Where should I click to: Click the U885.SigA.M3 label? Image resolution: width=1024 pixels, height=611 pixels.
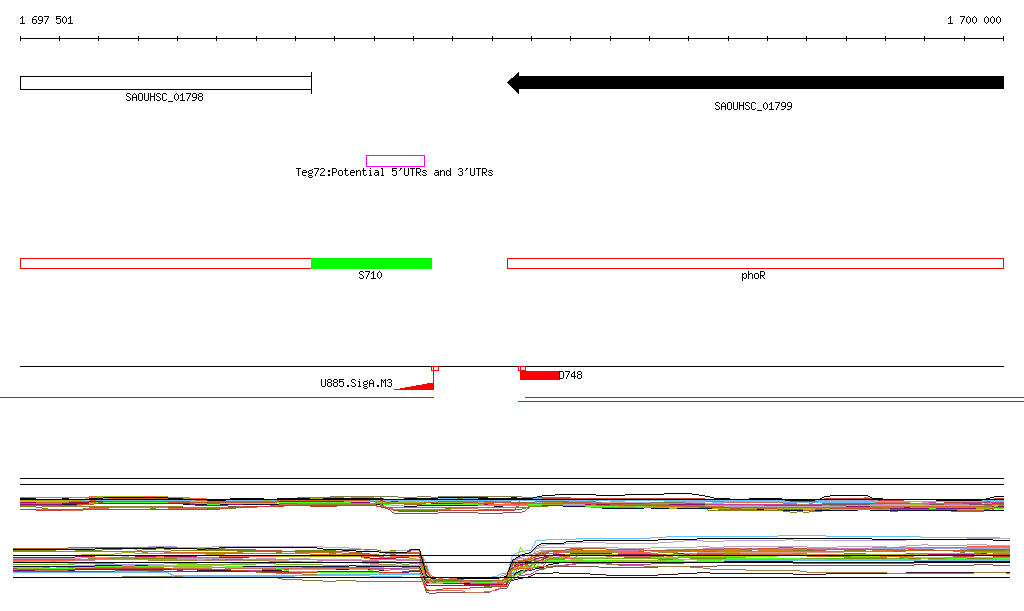357,383
